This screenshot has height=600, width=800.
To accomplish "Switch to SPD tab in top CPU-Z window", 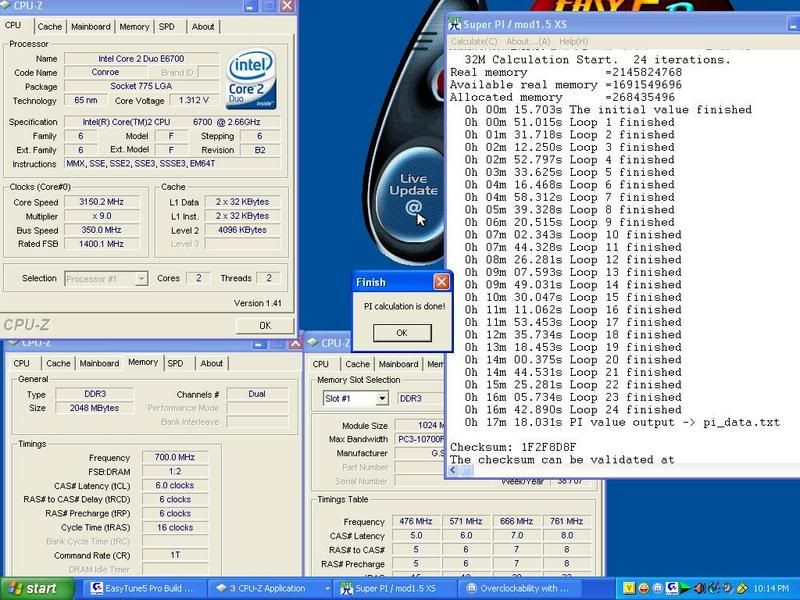I will 167,27.
